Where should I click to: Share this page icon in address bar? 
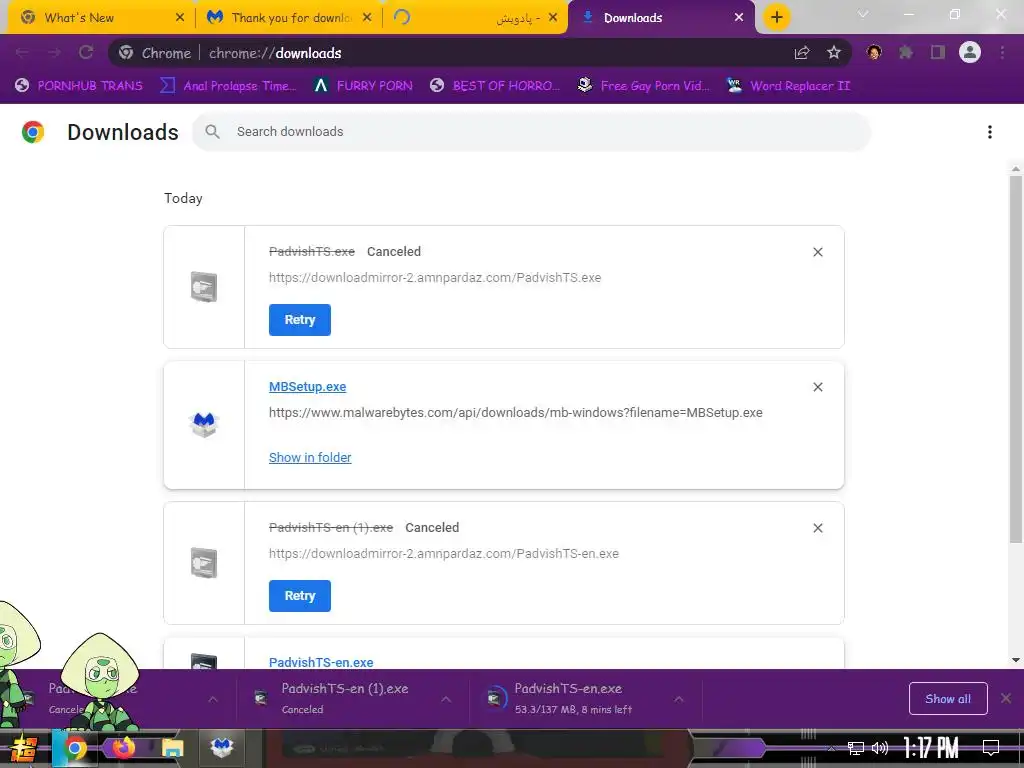[x=802, y=53]
